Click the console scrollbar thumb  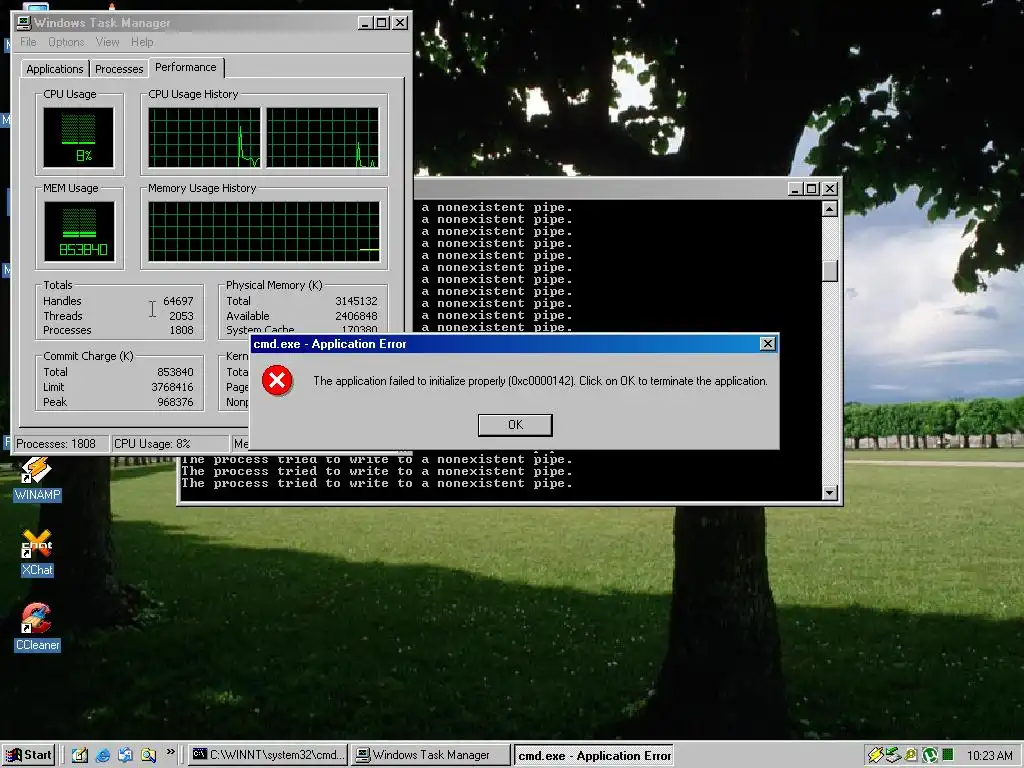pyautogui.click(x=830, y=271)
